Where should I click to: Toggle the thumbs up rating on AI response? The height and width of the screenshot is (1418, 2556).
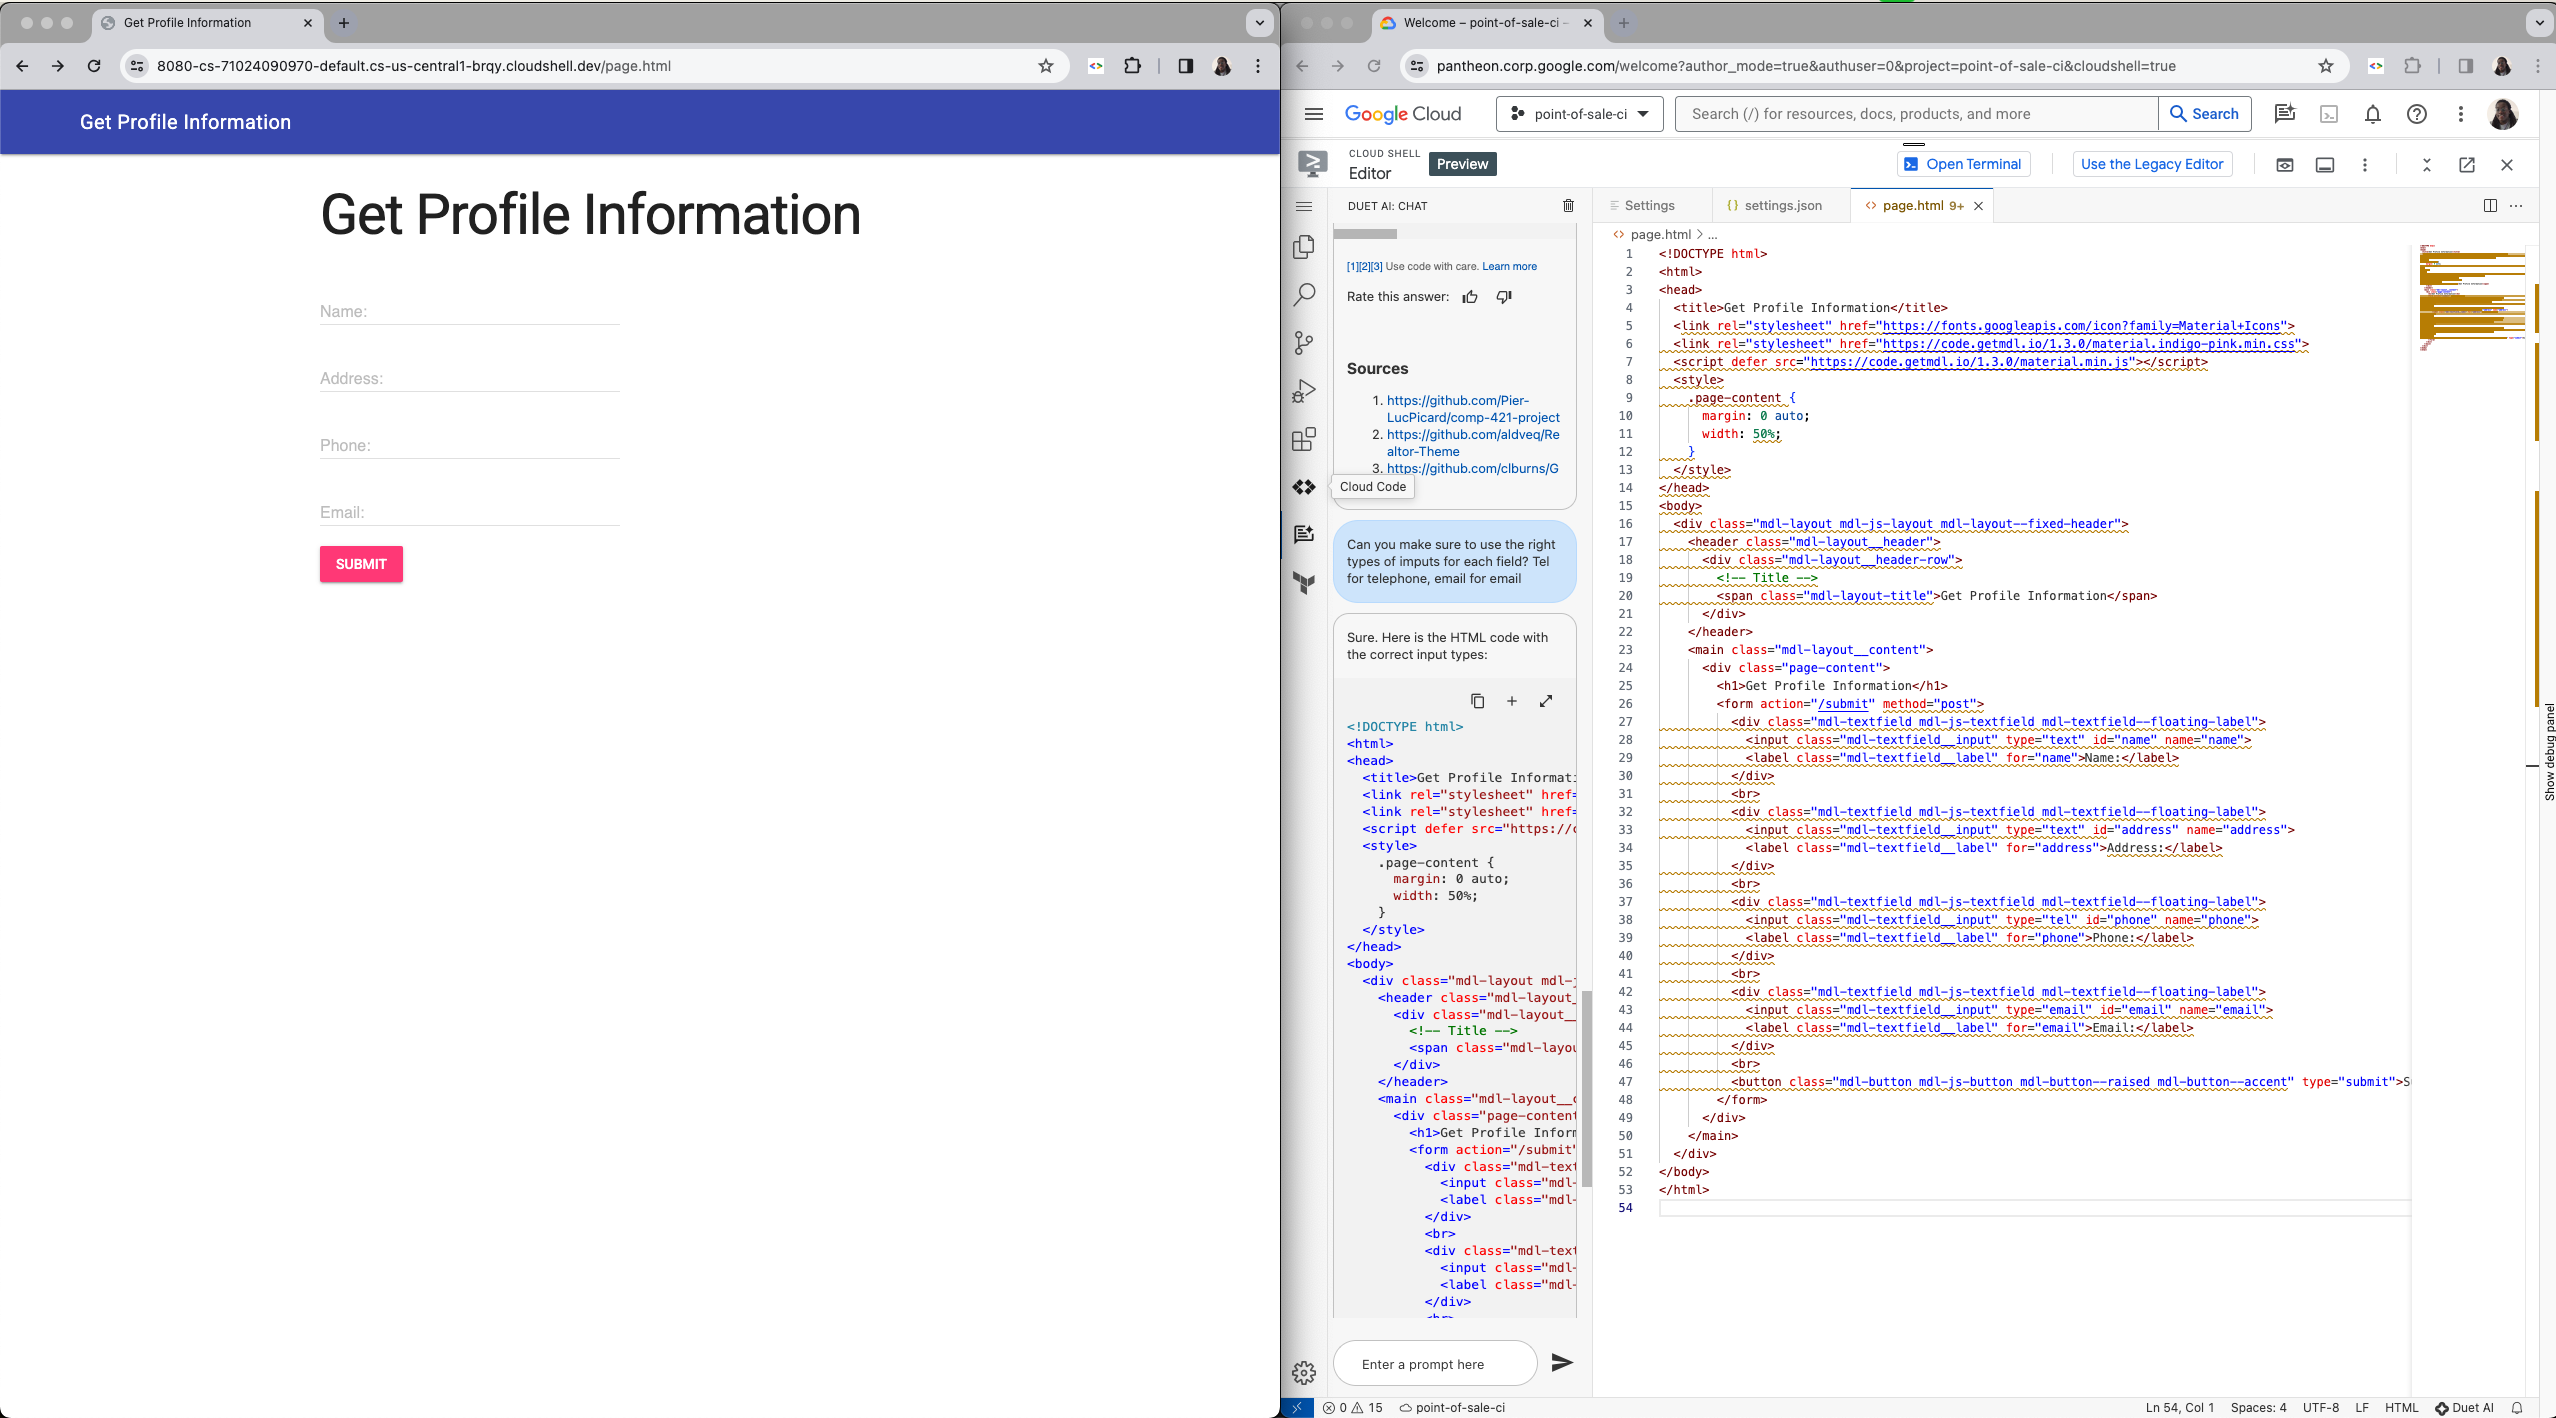pyautogui.click(x=1470, y=295)
